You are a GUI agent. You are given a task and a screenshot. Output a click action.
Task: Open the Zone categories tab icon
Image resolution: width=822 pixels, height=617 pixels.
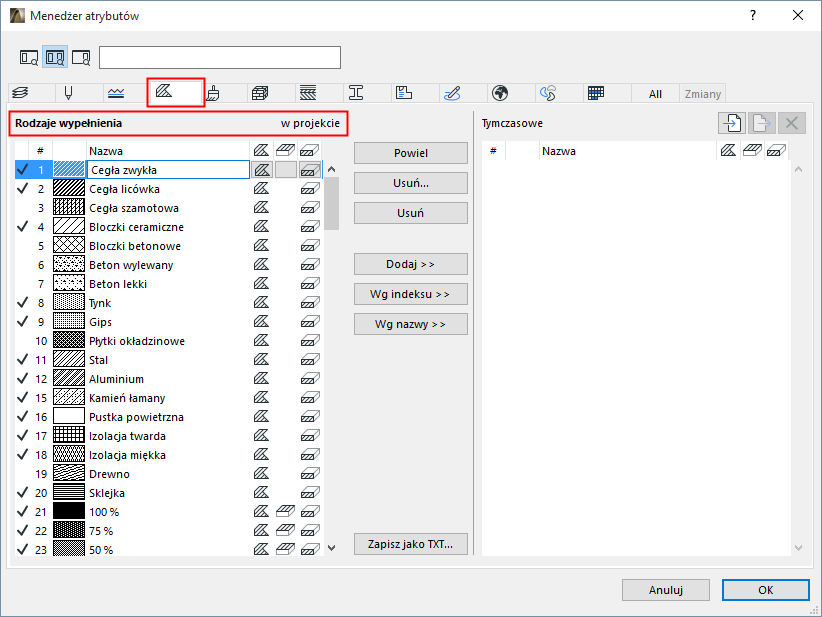click(404, 93)
